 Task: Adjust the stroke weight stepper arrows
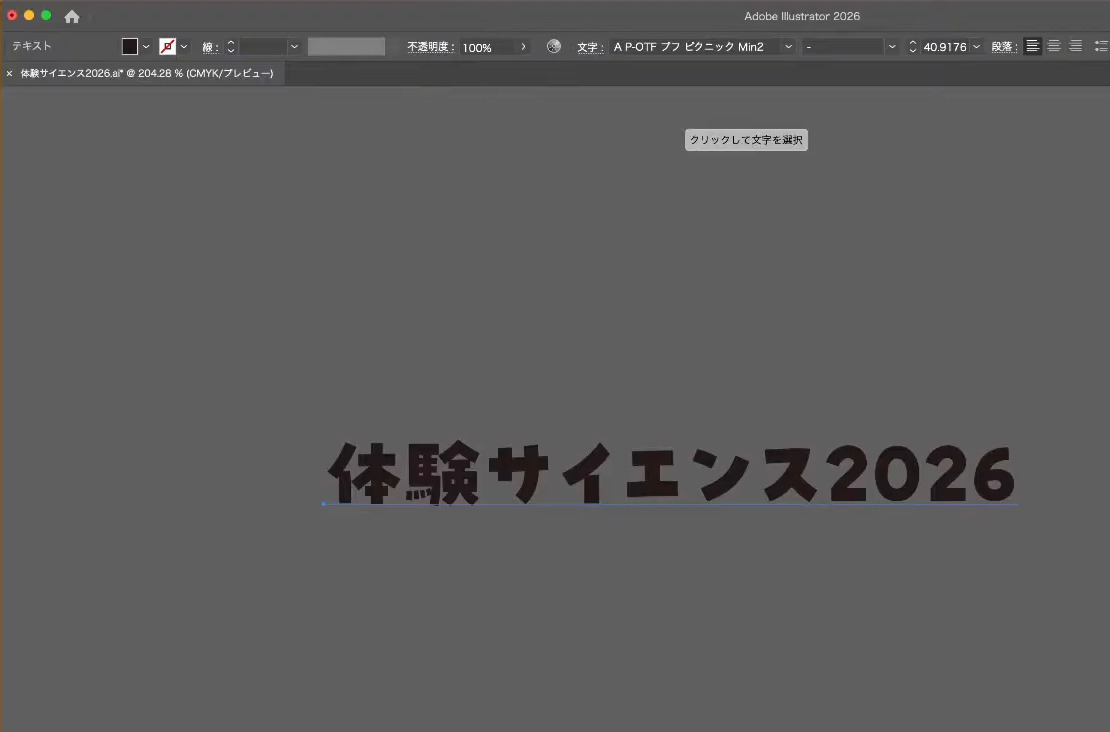pyautogui.click(x=231, y=47)
